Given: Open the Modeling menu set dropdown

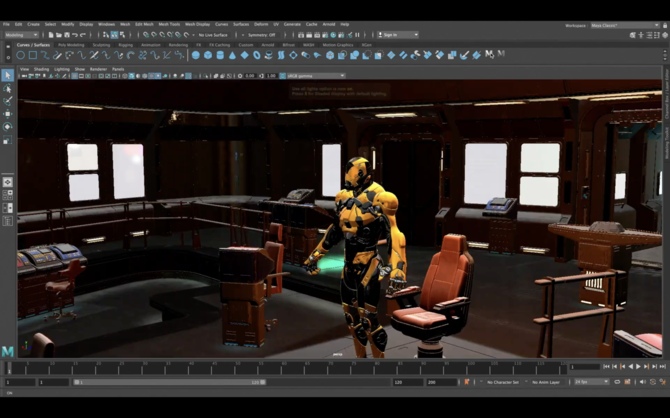Looking at the screenshot, I should [x=21, y=35].
